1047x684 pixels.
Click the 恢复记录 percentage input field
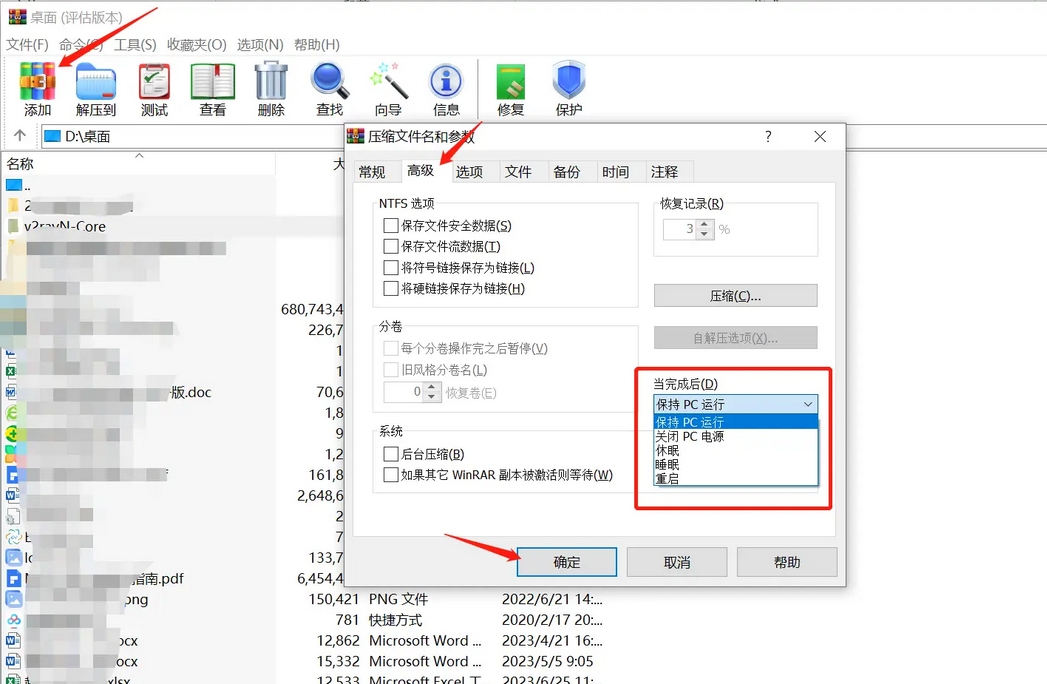(x=680, y=229)
